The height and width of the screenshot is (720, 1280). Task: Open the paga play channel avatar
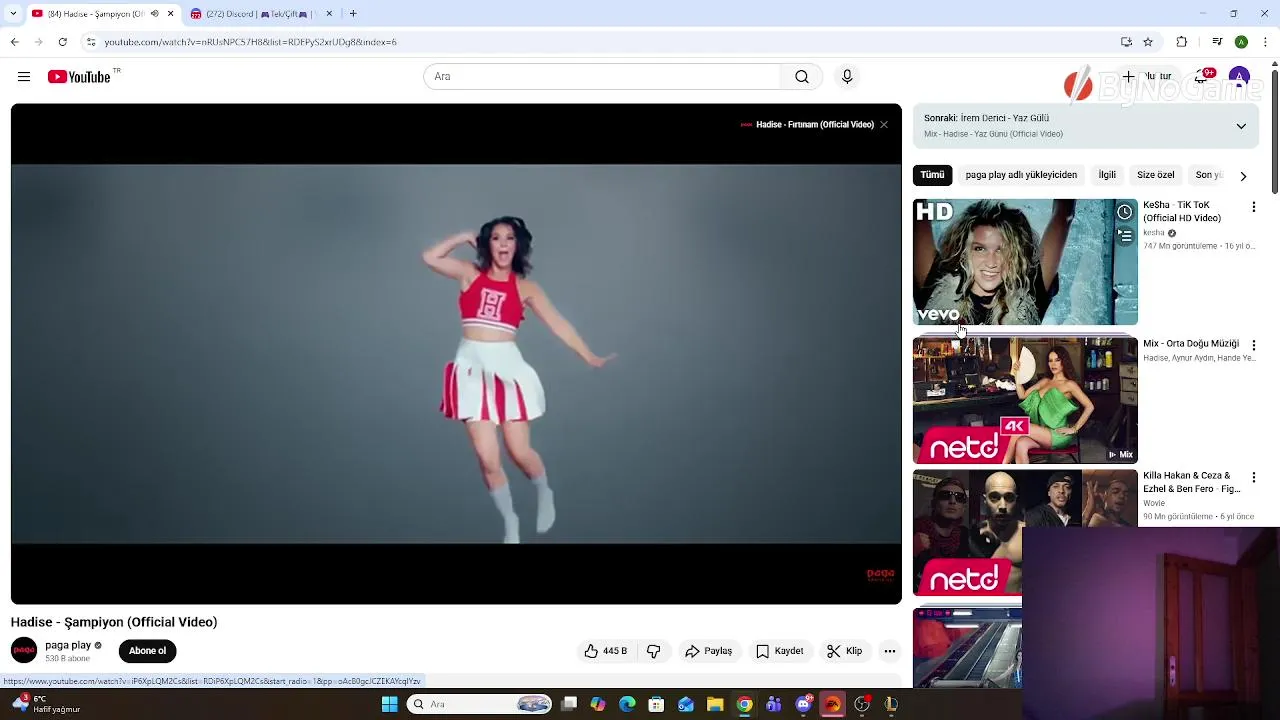pyautogui.click(x=24, y=651)
